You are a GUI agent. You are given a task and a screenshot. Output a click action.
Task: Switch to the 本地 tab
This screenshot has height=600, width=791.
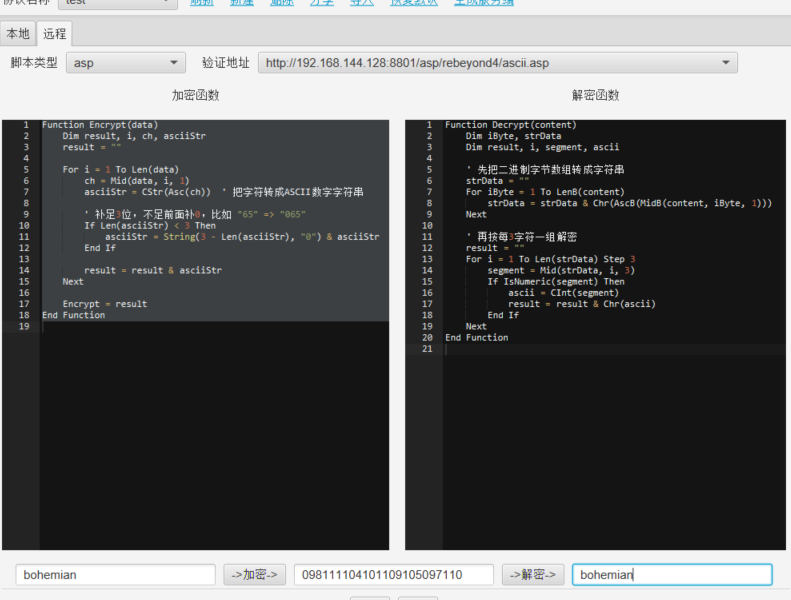tap(18, 34)
